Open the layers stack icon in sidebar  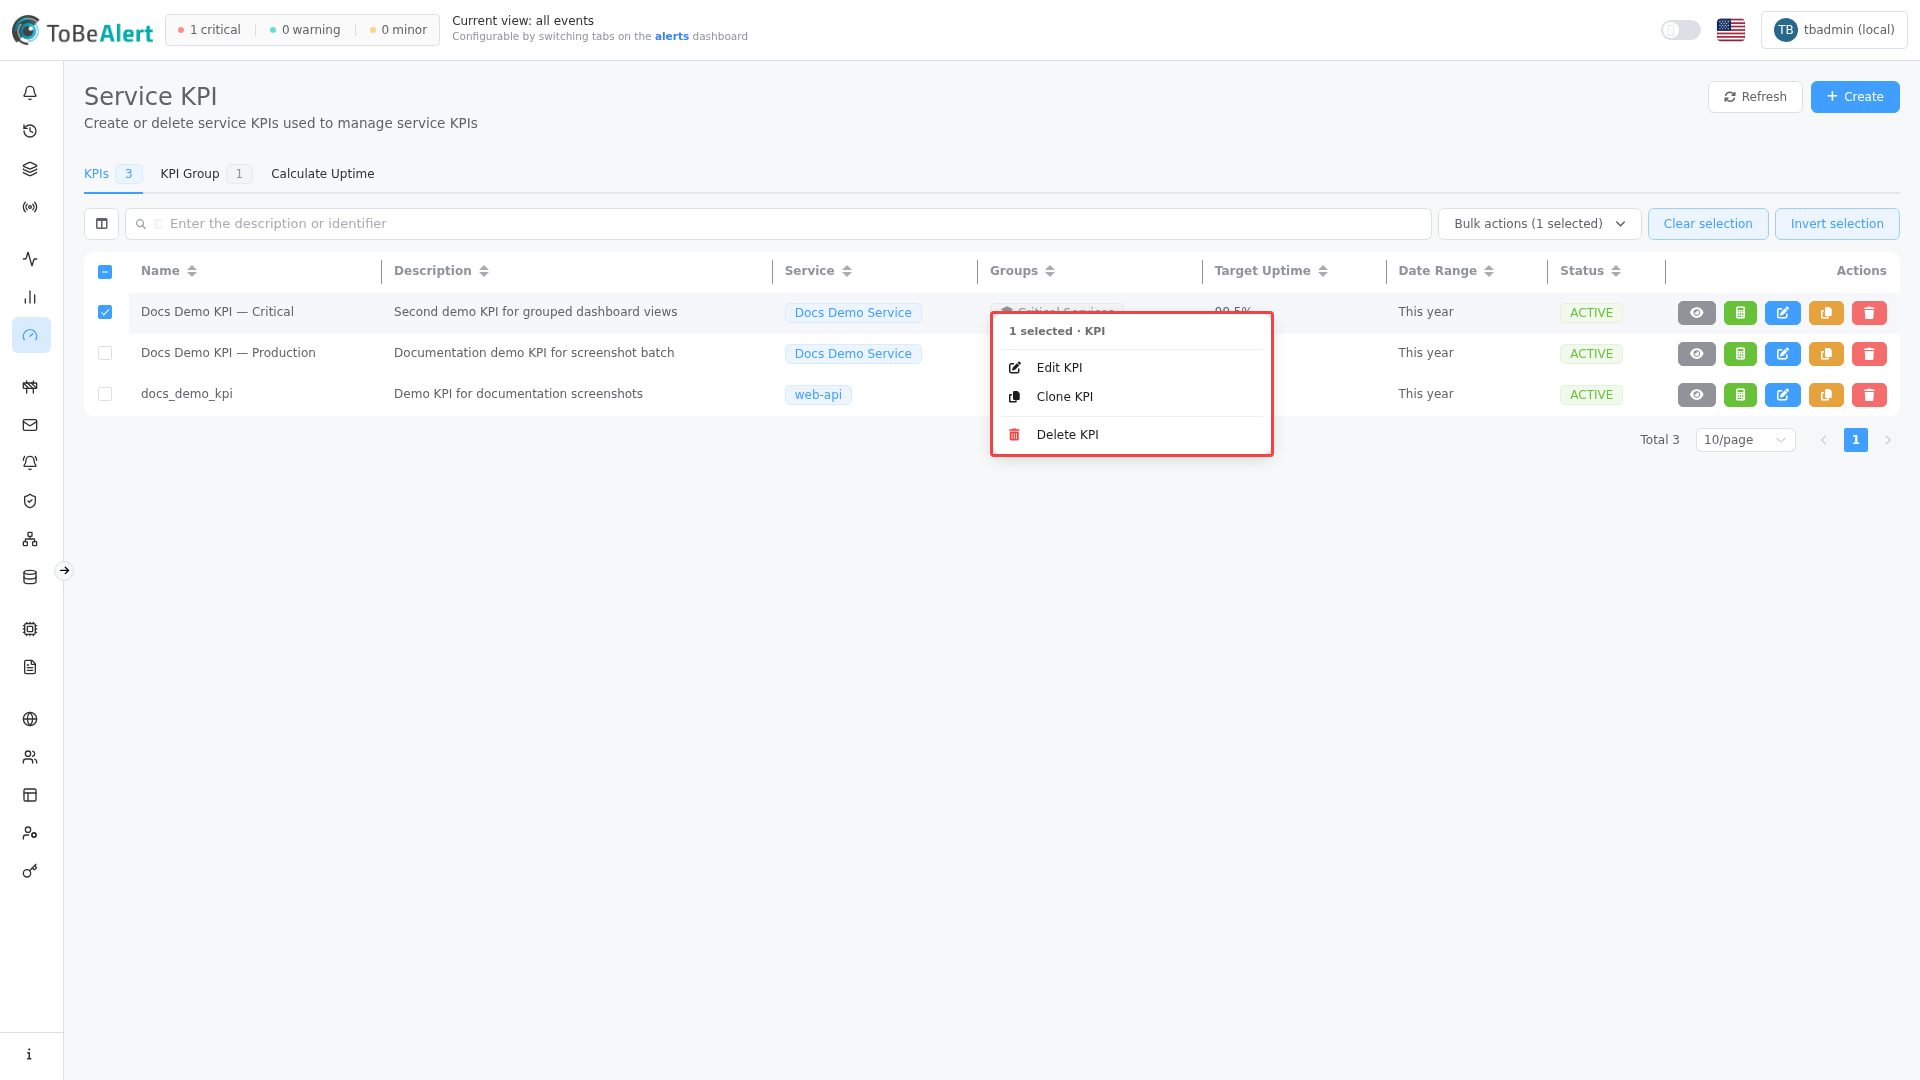[x=30, y=169]
